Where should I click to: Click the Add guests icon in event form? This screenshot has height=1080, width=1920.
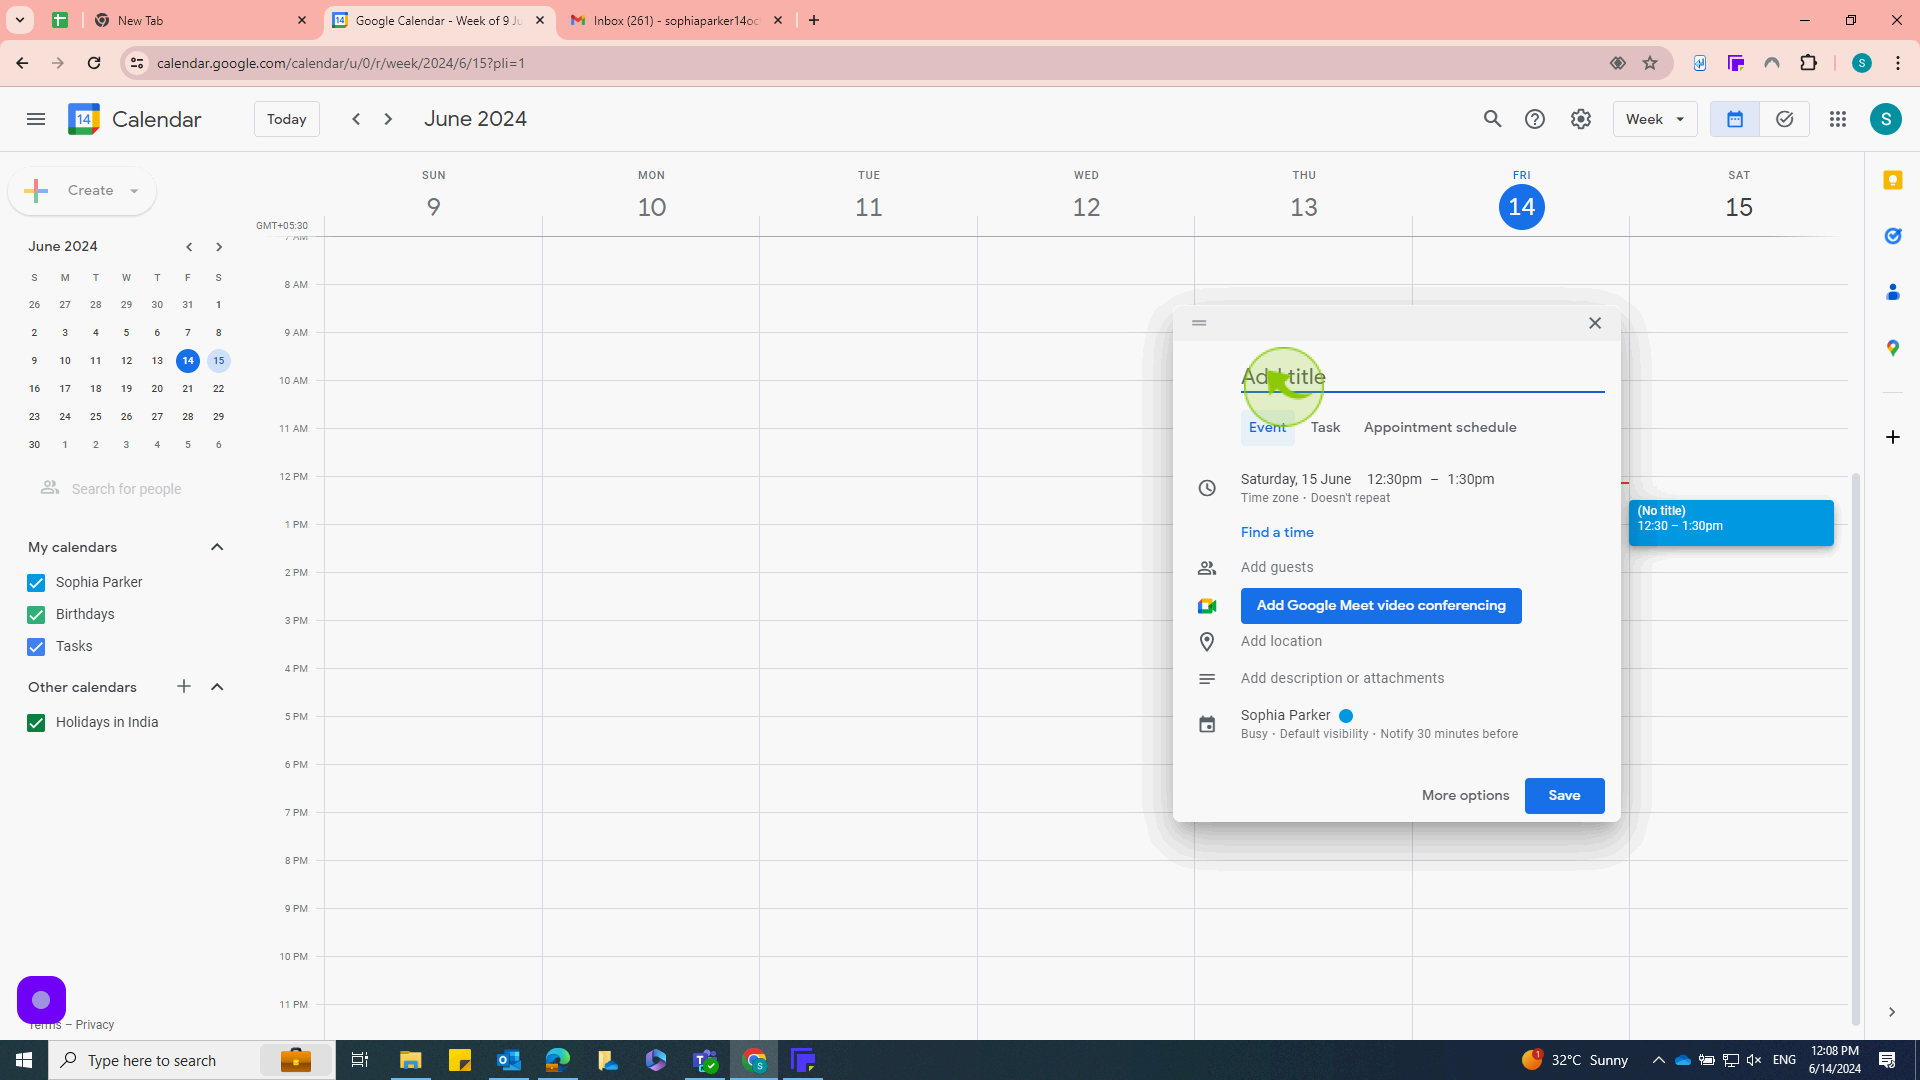pos(1205,566)
